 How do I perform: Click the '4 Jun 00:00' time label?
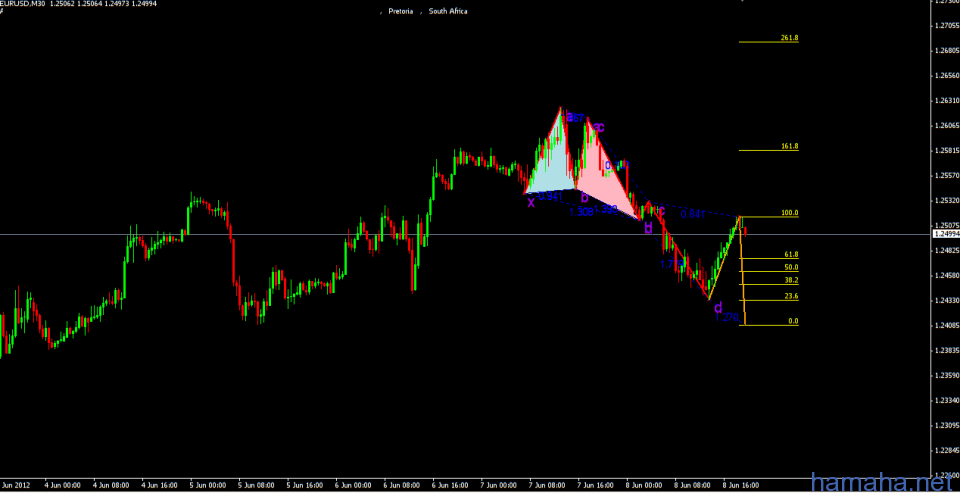63,486
